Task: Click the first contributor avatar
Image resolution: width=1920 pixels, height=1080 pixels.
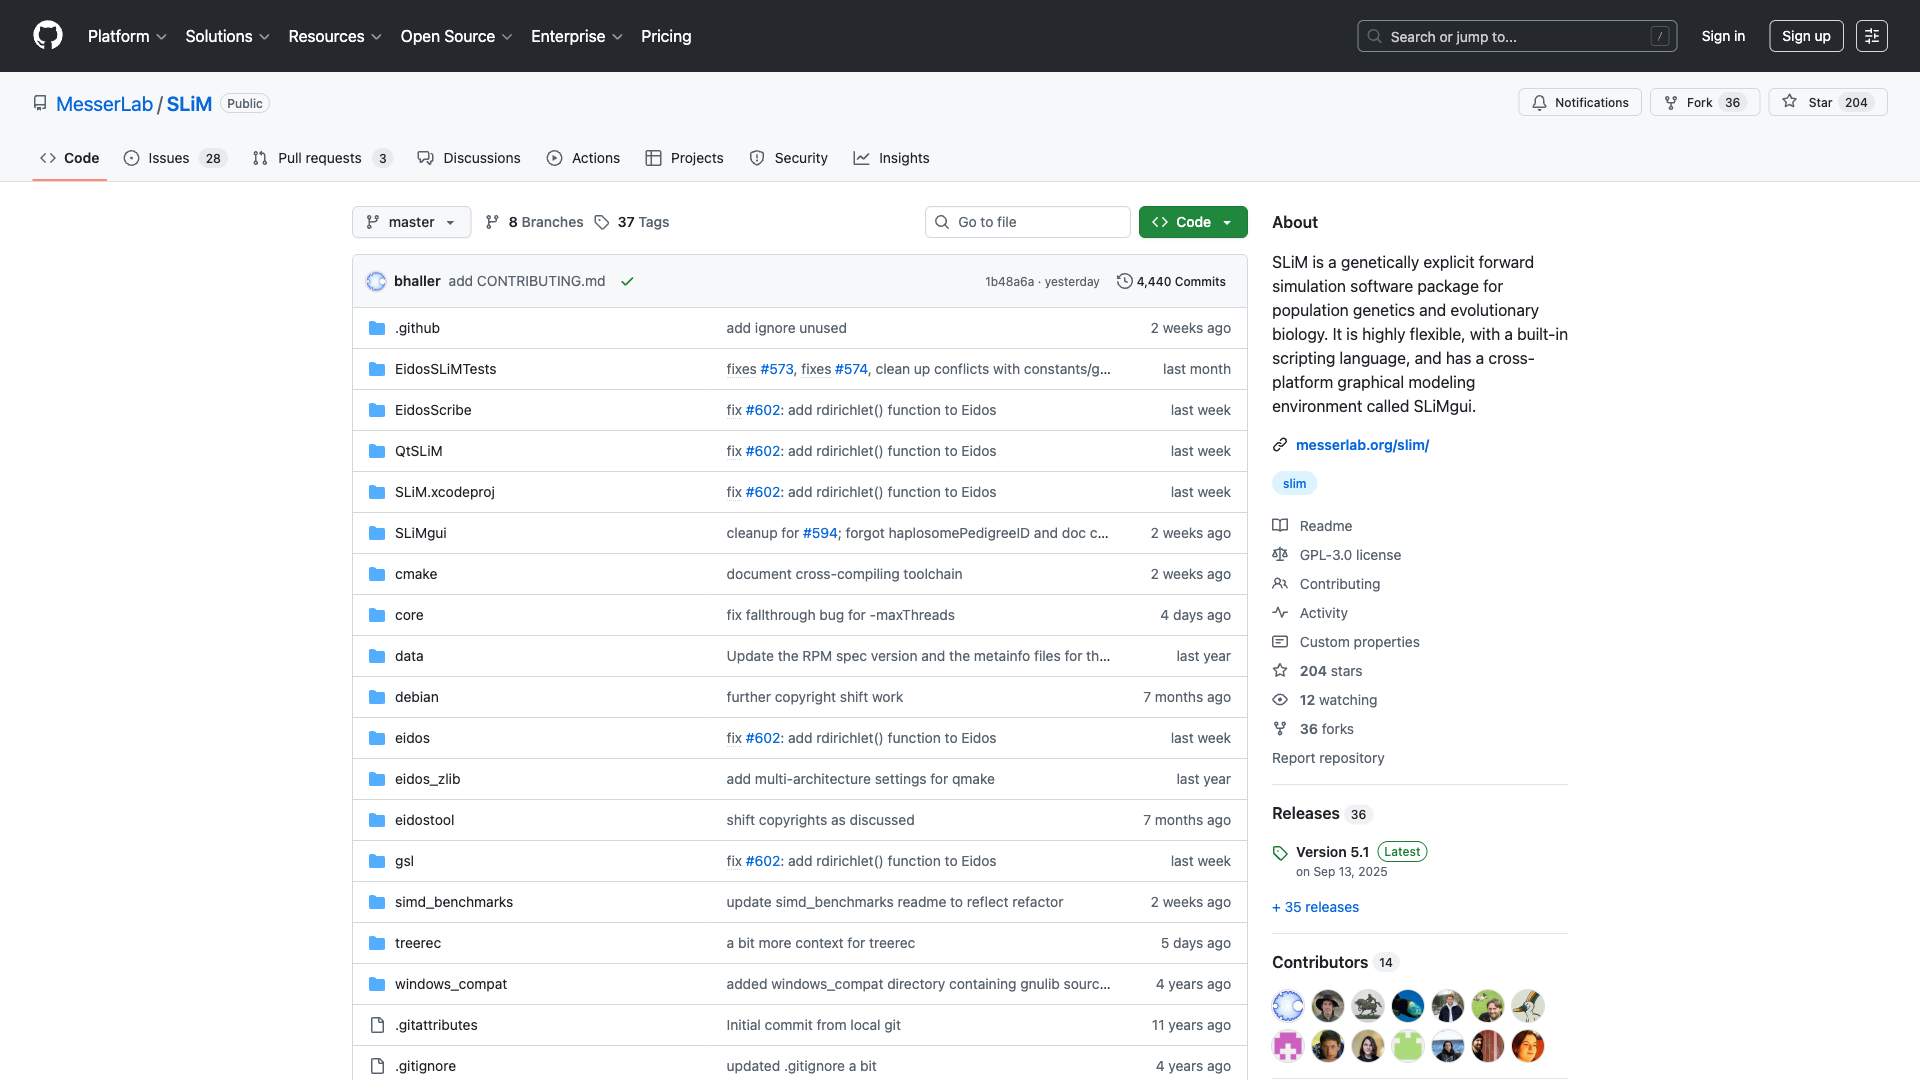Action: (x=1288, y=1006)
